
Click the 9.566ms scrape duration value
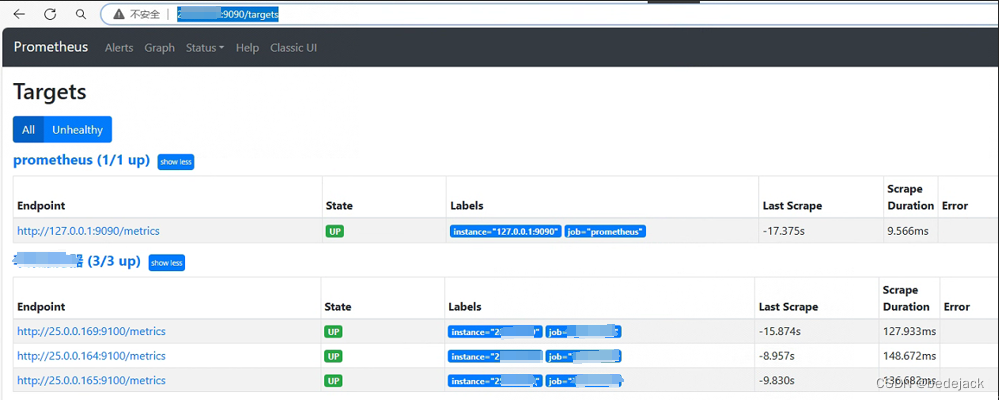coord(908,231)
